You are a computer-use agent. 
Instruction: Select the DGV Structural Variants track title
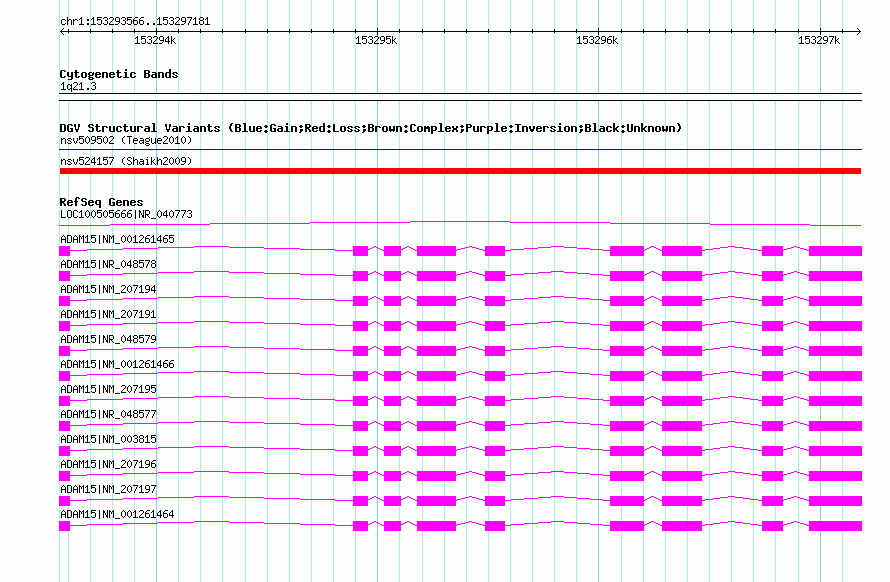coord(371,128)
